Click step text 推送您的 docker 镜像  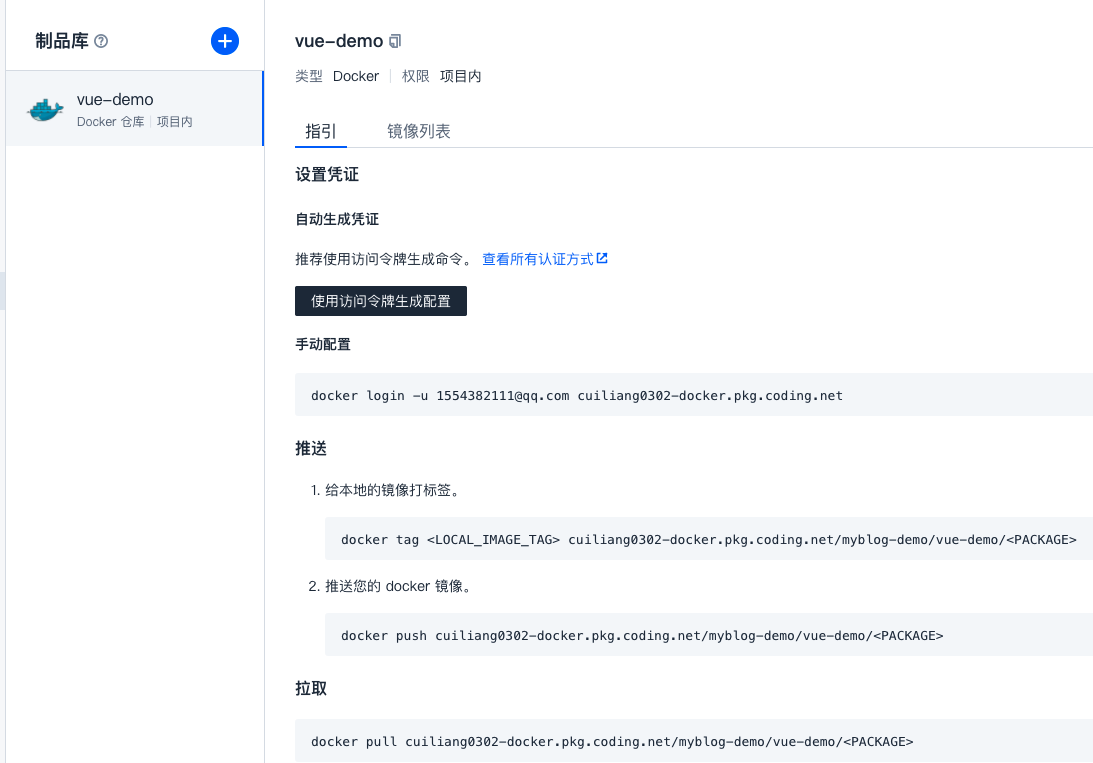click(x=400, y=586)
